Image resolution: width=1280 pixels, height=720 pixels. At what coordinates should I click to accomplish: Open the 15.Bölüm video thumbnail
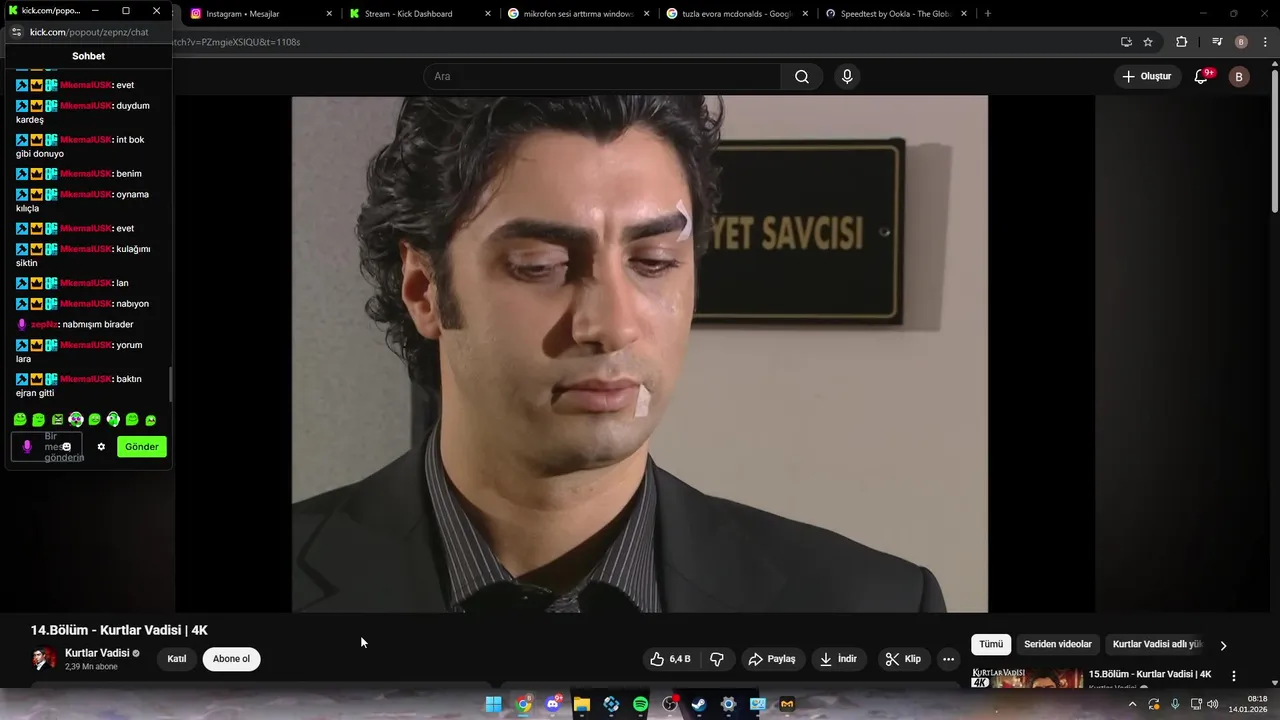coord(1027,679)
